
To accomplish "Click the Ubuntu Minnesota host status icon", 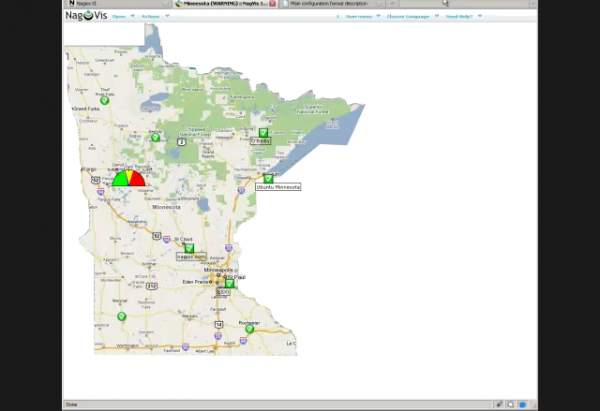I will (268, 178).
